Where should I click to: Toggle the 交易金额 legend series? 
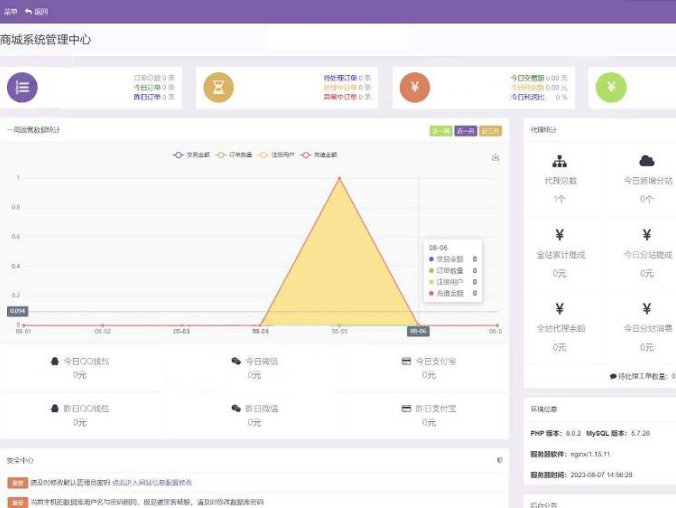[x=191, y=155]
